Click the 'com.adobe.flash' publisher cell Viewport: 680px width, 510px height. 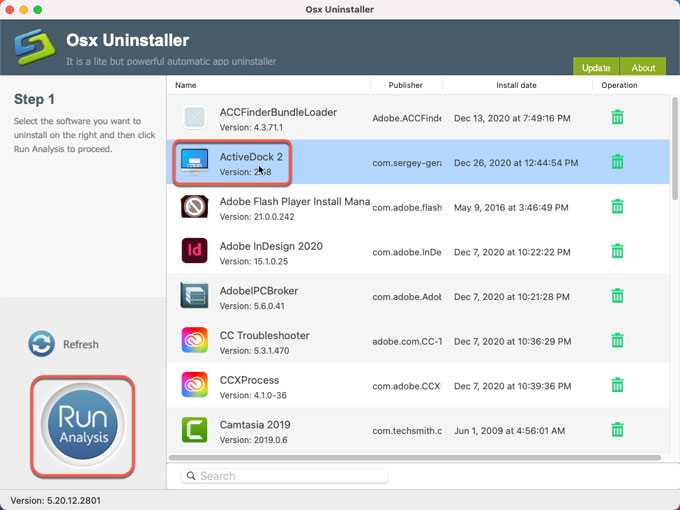click(407, 207)
